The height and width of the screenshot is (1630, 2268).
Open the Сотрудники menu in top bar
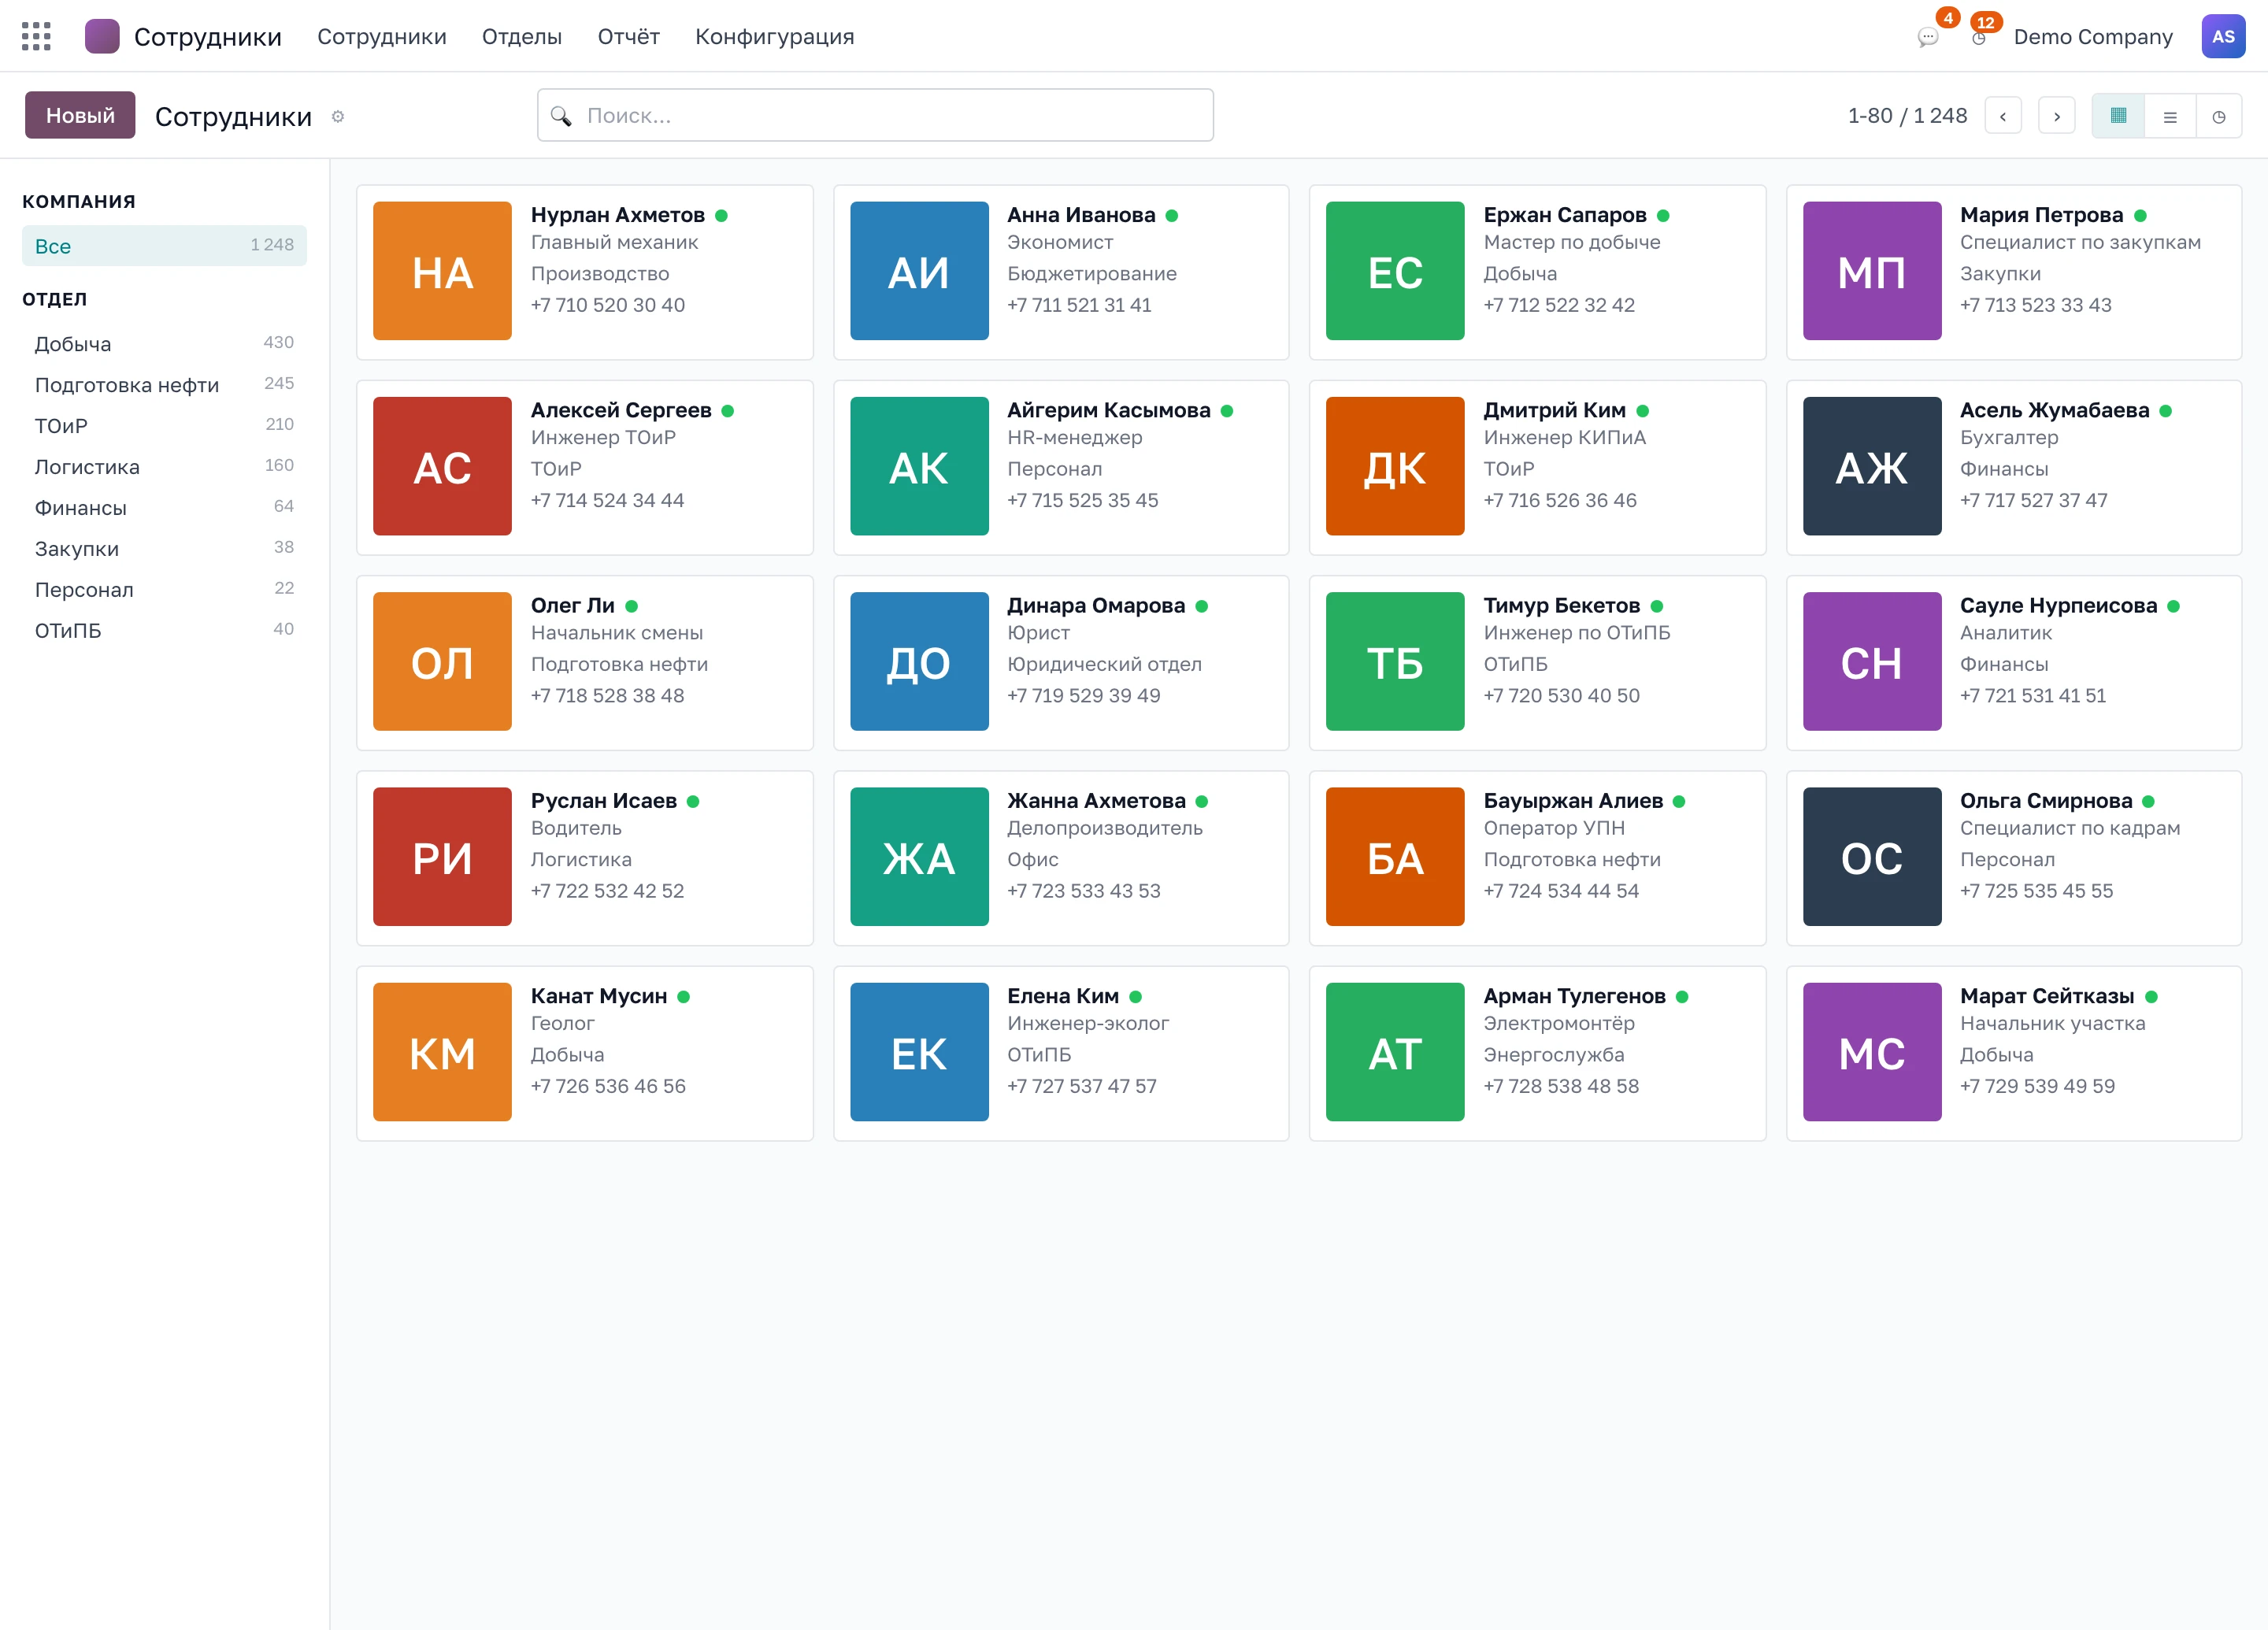pyautogui.click(x=381, y=37)
